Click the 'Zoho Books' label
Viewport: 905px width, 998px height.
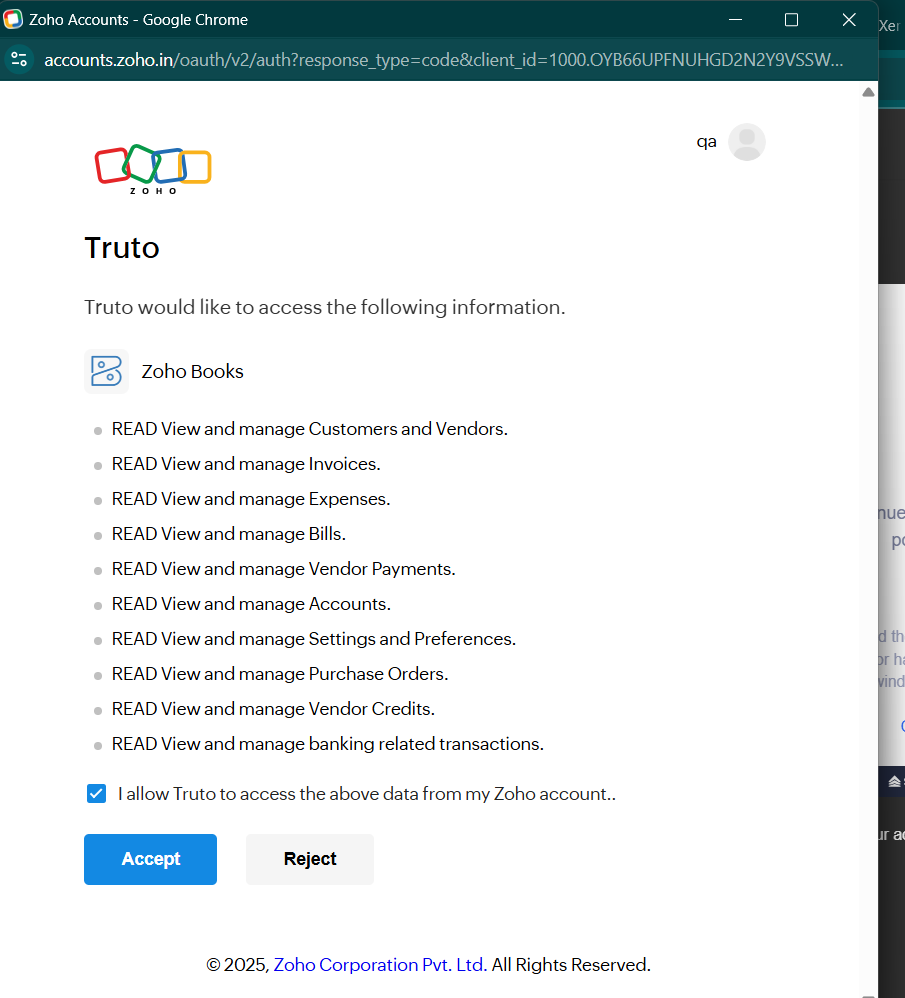pos(192,371)
